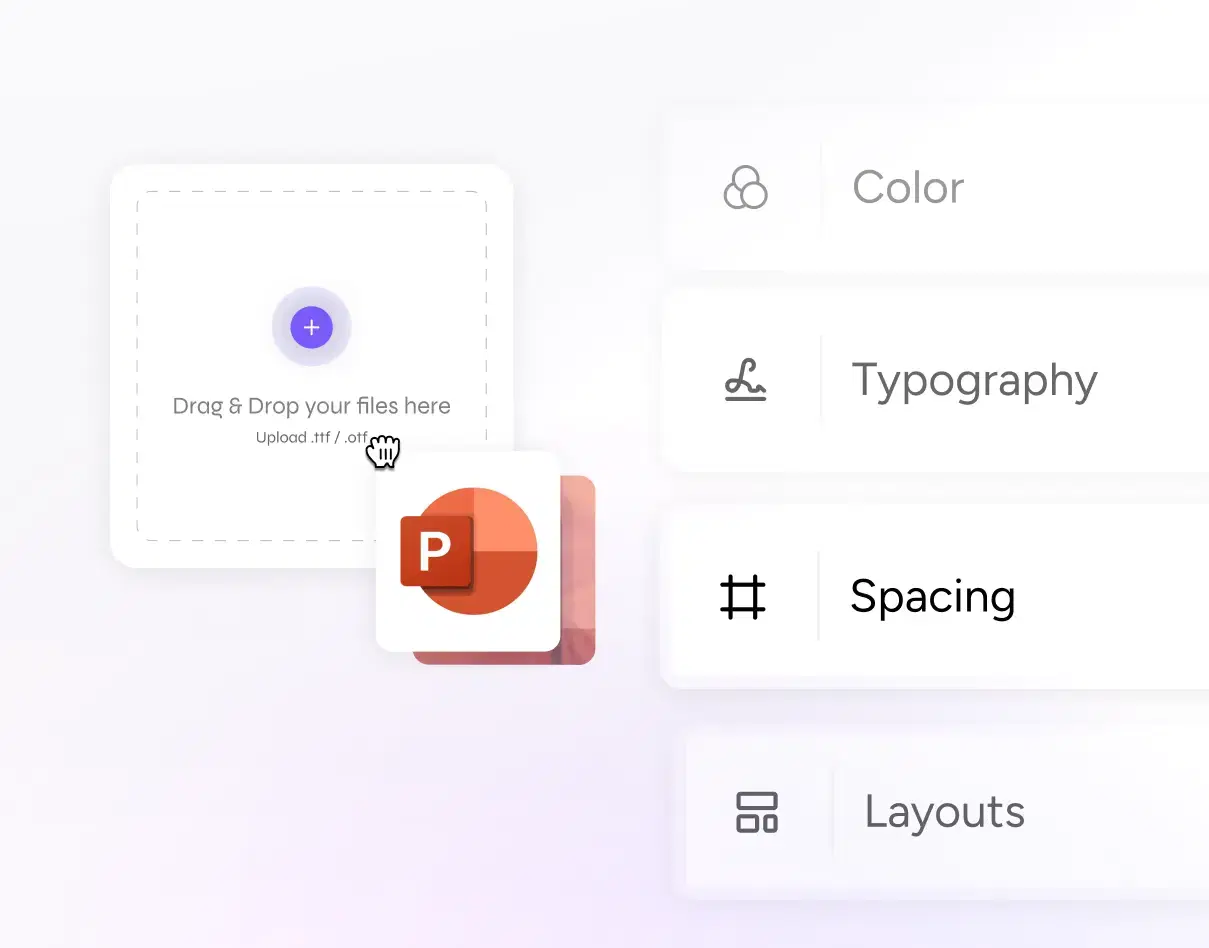Click the Spacing grid icon
Viewport: 1209px width, 948px height.
(743, 596)
